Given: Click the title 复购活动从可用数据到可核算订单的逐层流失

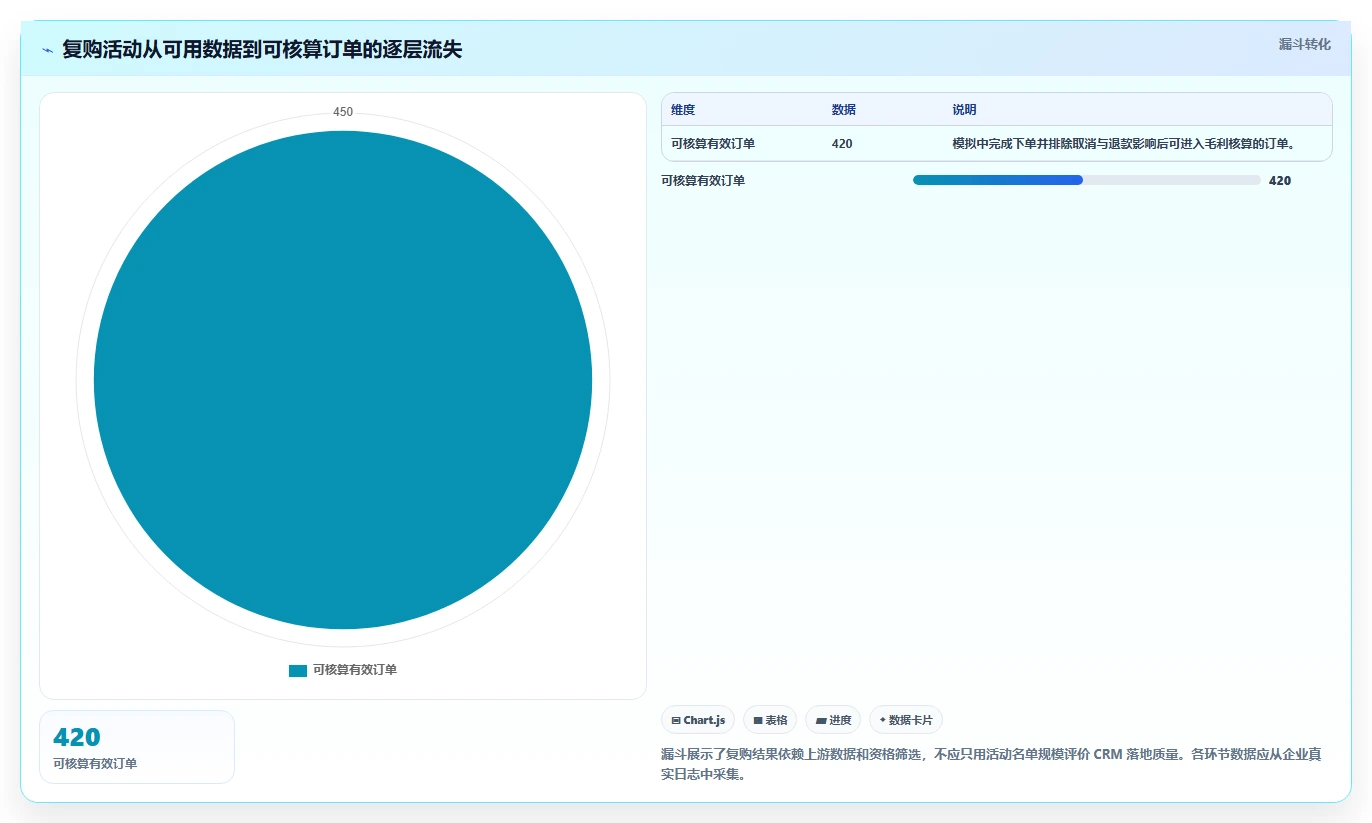Looking at the screenshot, I should 262,49.
